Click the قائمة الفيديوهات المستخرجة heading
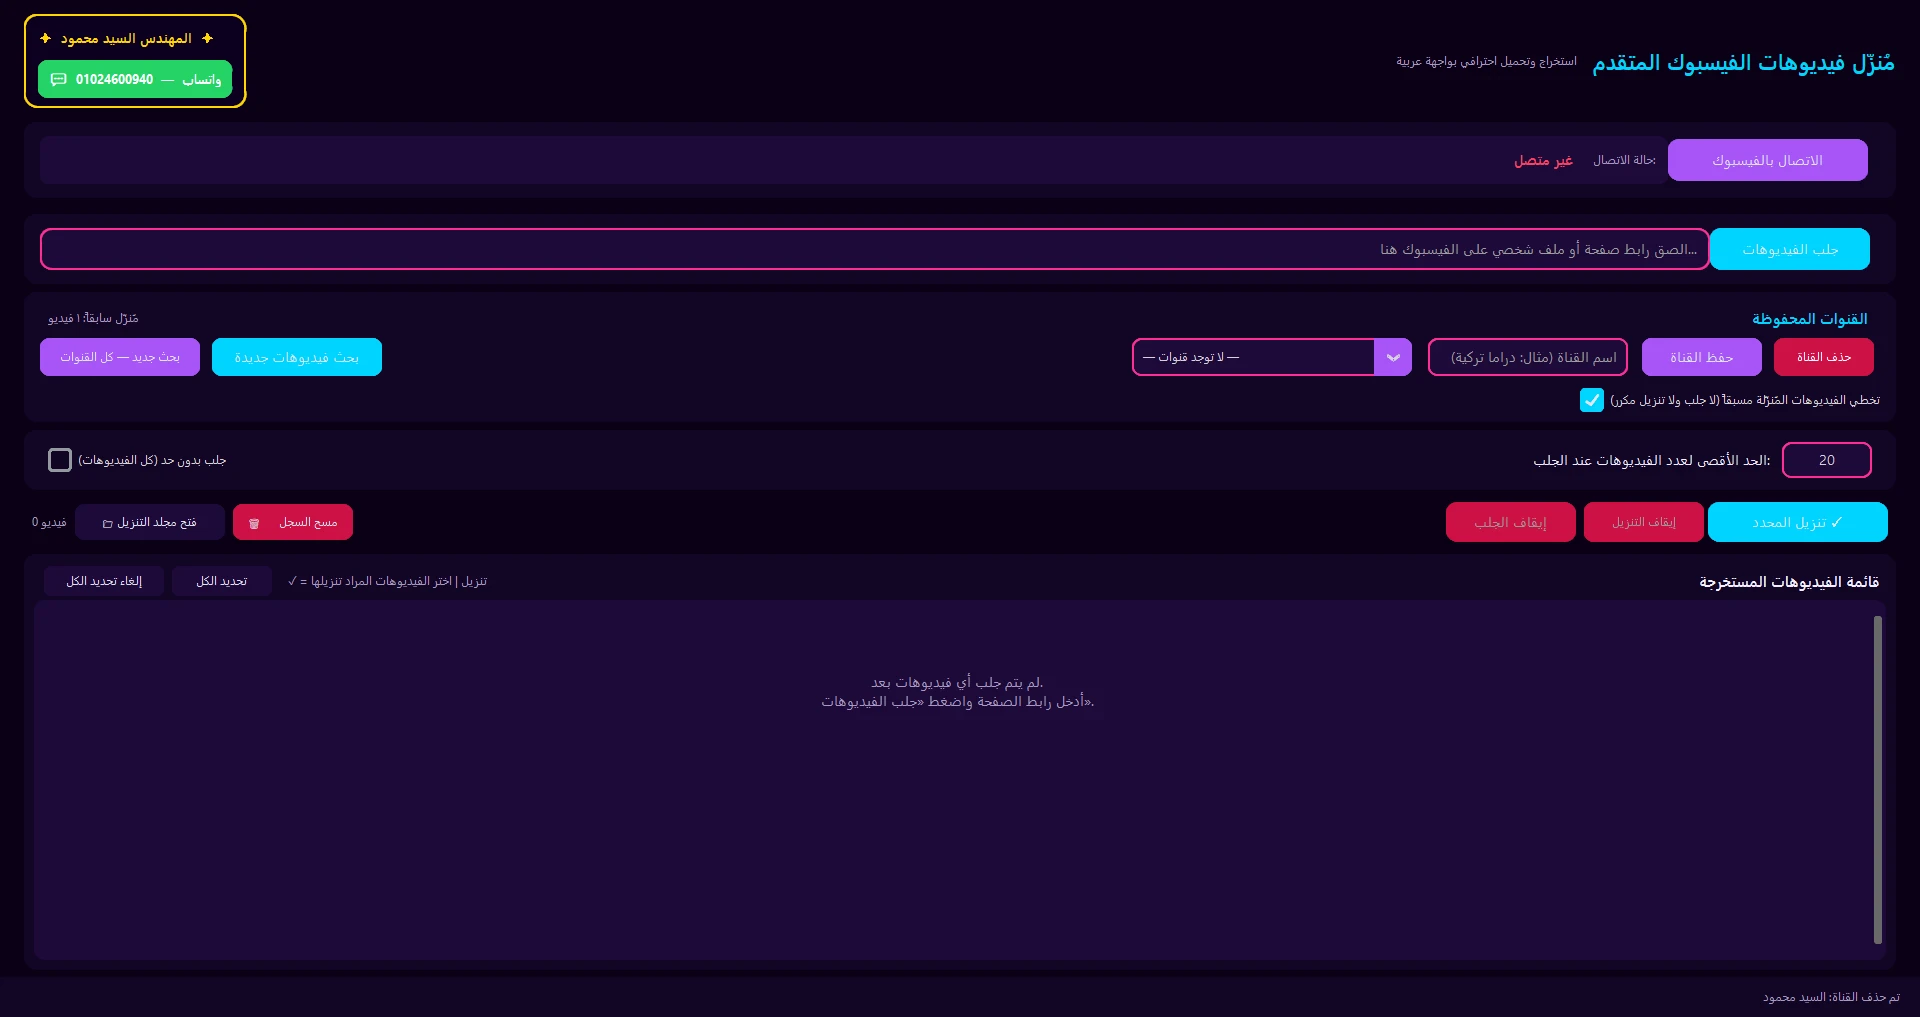1920x1017 pixels. tap(1788, 581)
